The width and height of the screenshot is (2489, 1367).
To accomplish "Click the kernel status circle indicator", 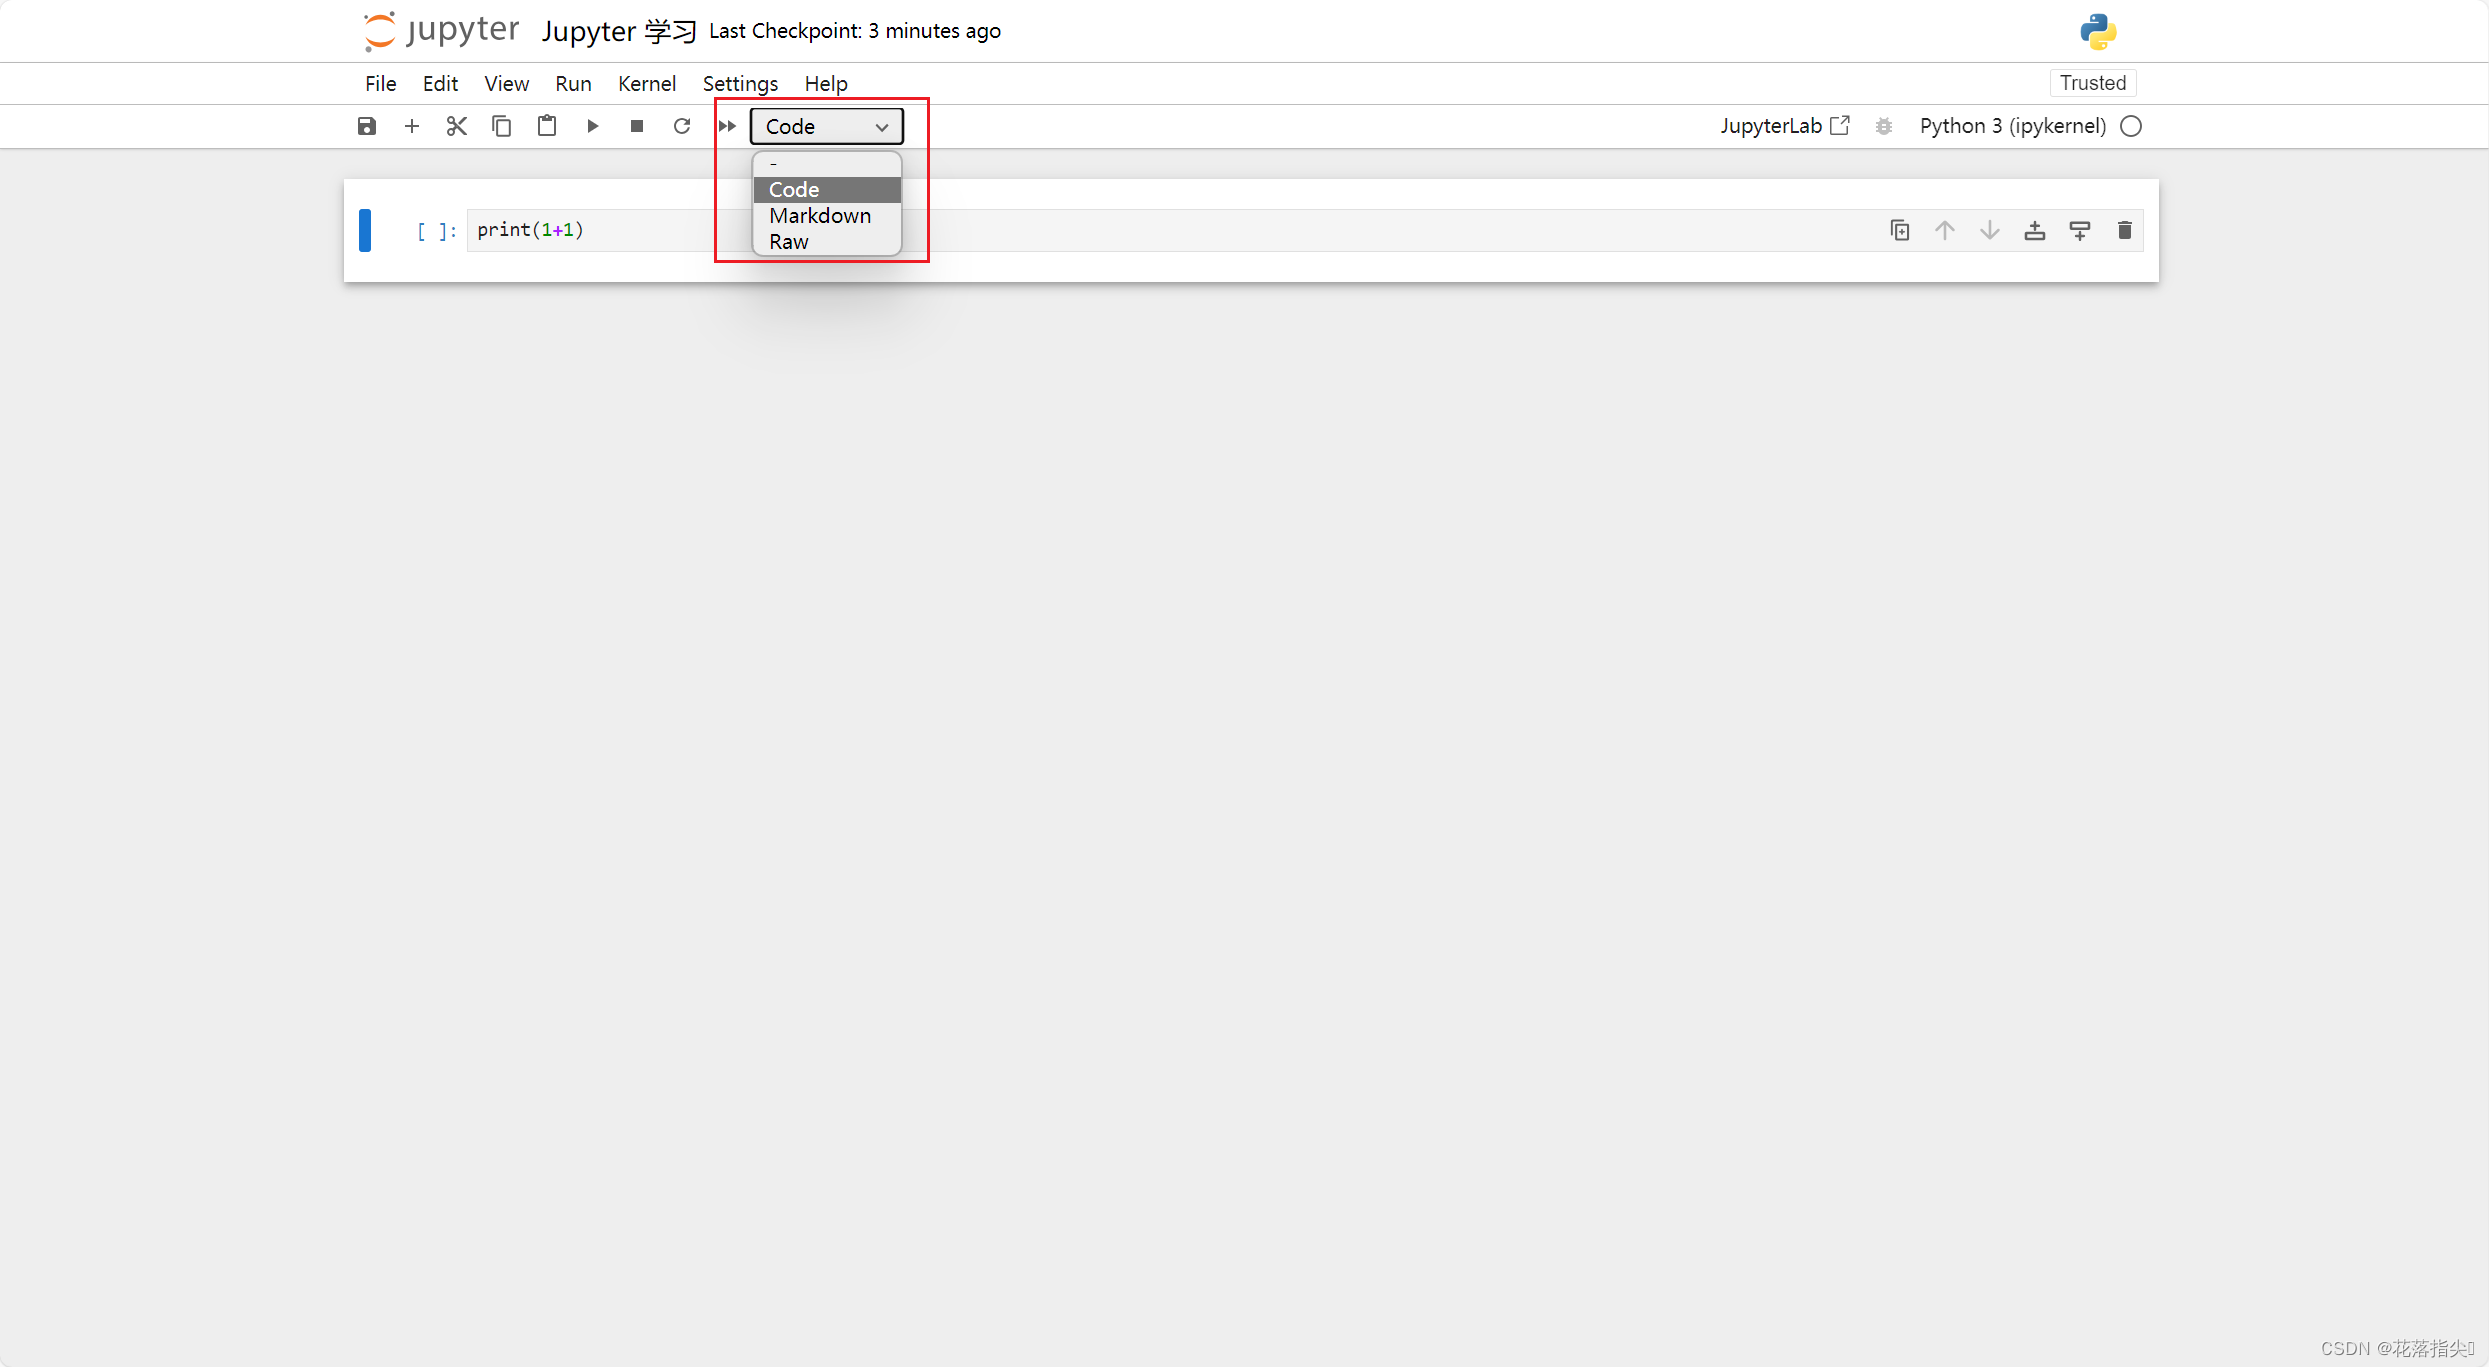I will pos(2131,126).
